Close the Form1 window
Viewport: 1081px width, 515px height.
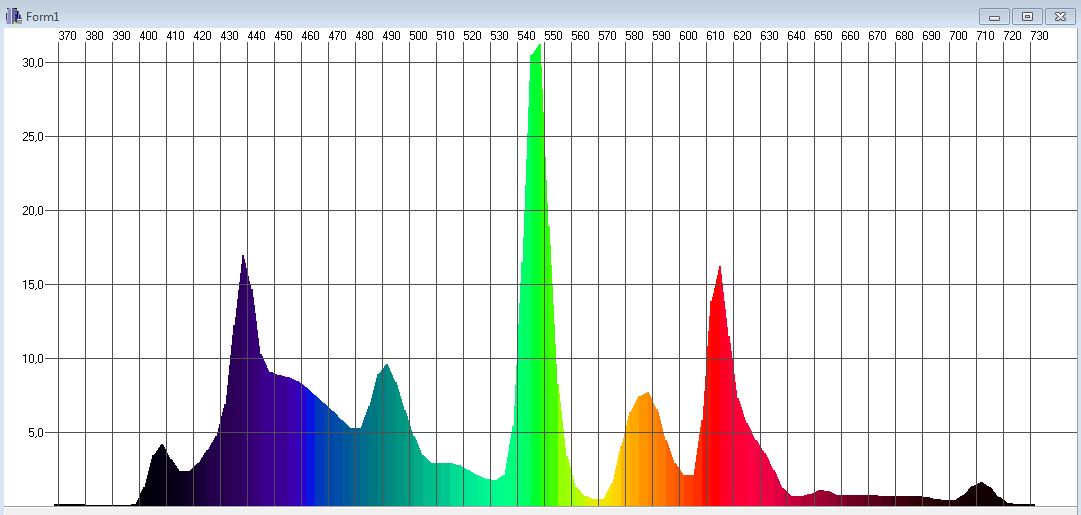click(1061, 17)
